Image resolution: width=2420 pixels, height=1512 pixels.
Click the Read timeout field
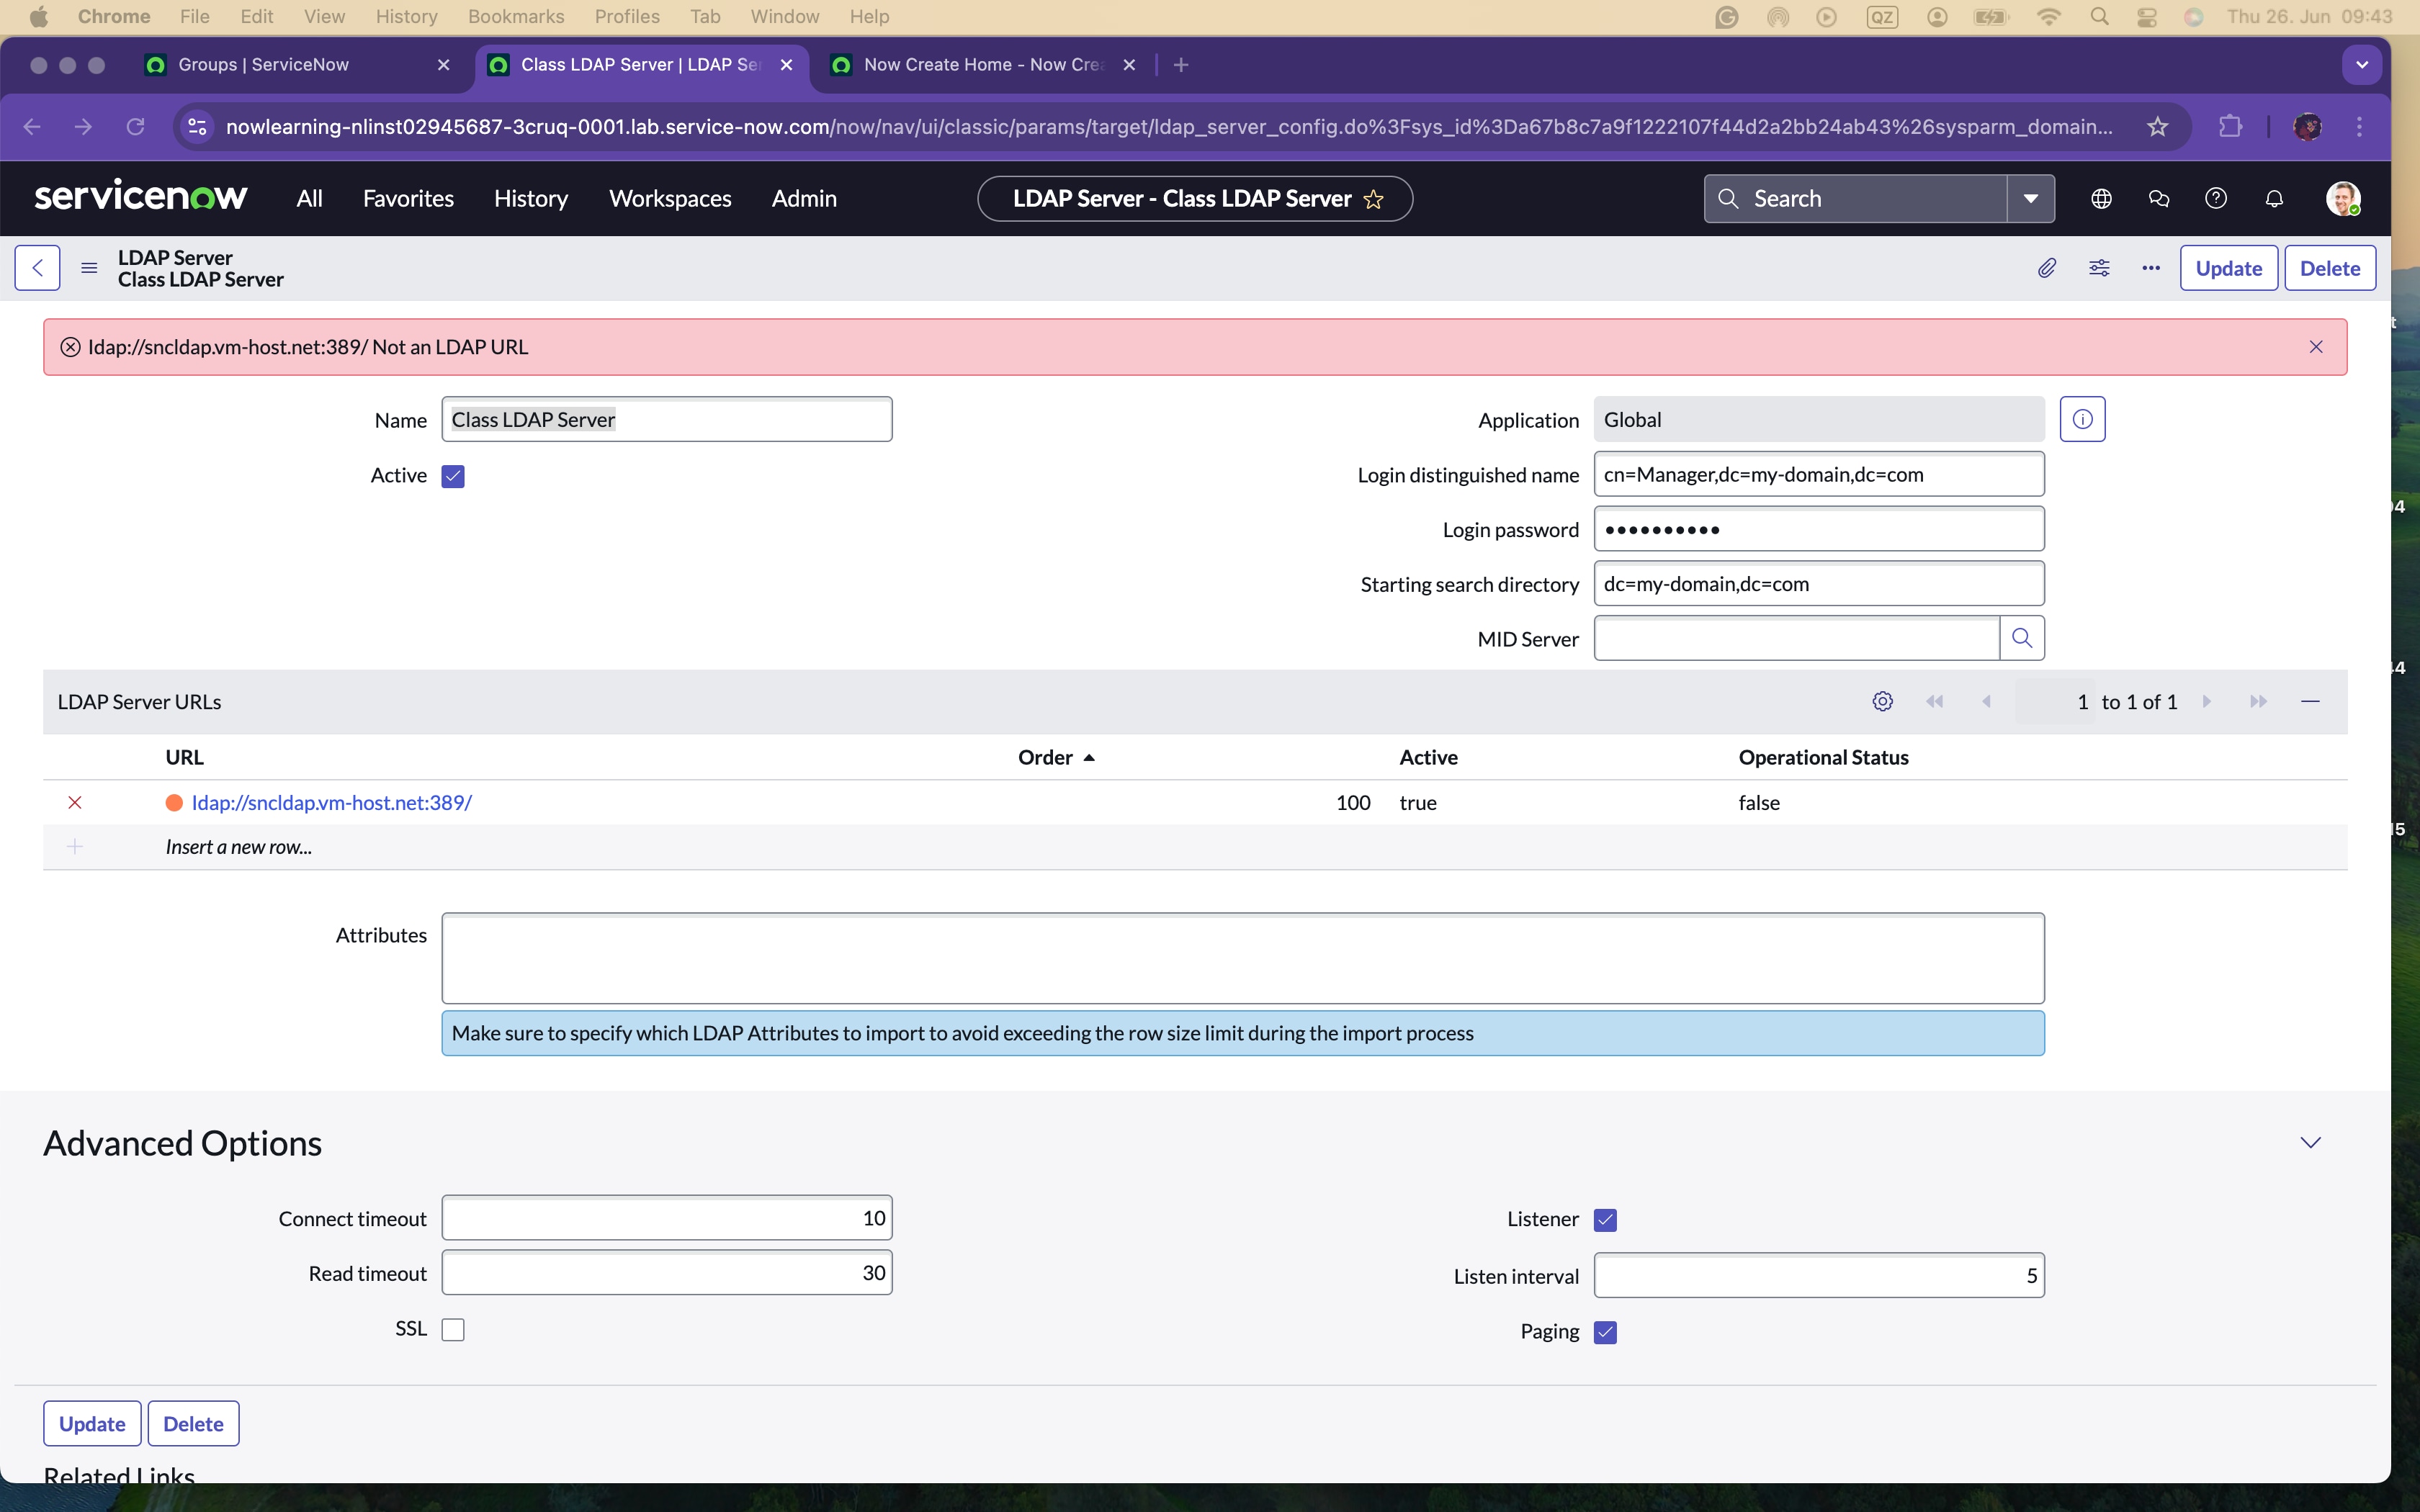pos(667,1273)
